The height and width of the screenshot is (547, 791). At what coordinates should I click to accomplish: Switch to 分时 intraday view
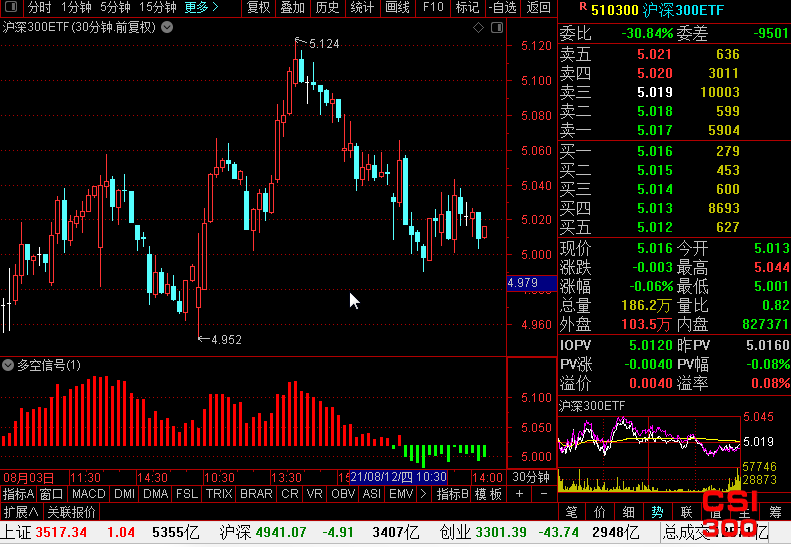(x=39, y=8)
